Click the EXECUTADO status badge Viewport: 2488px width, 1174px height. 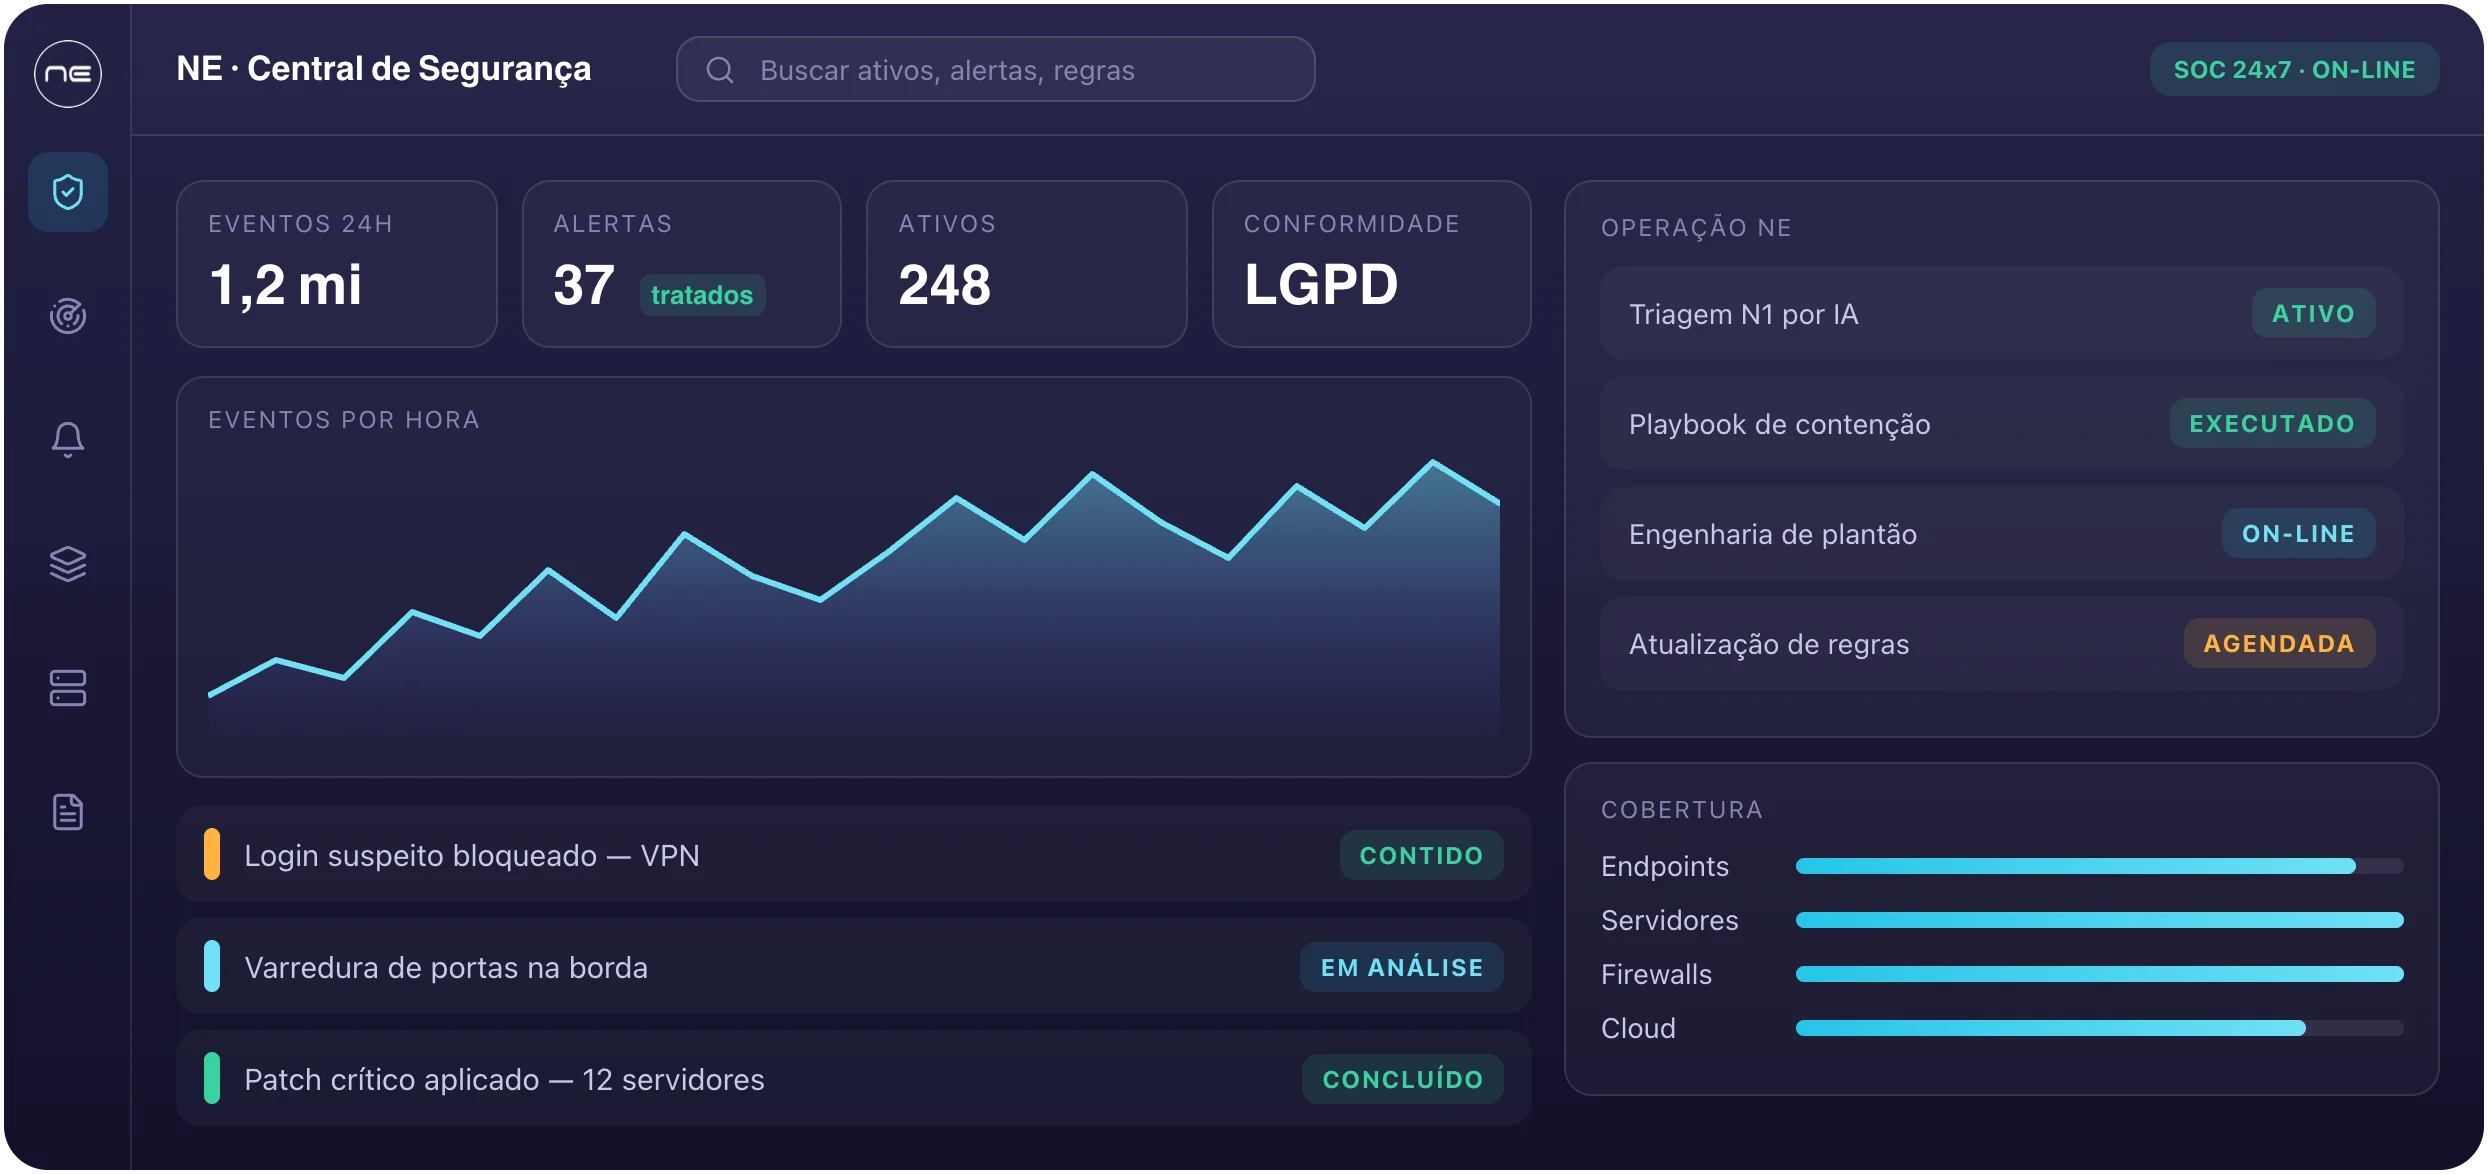pos(2272,424)
